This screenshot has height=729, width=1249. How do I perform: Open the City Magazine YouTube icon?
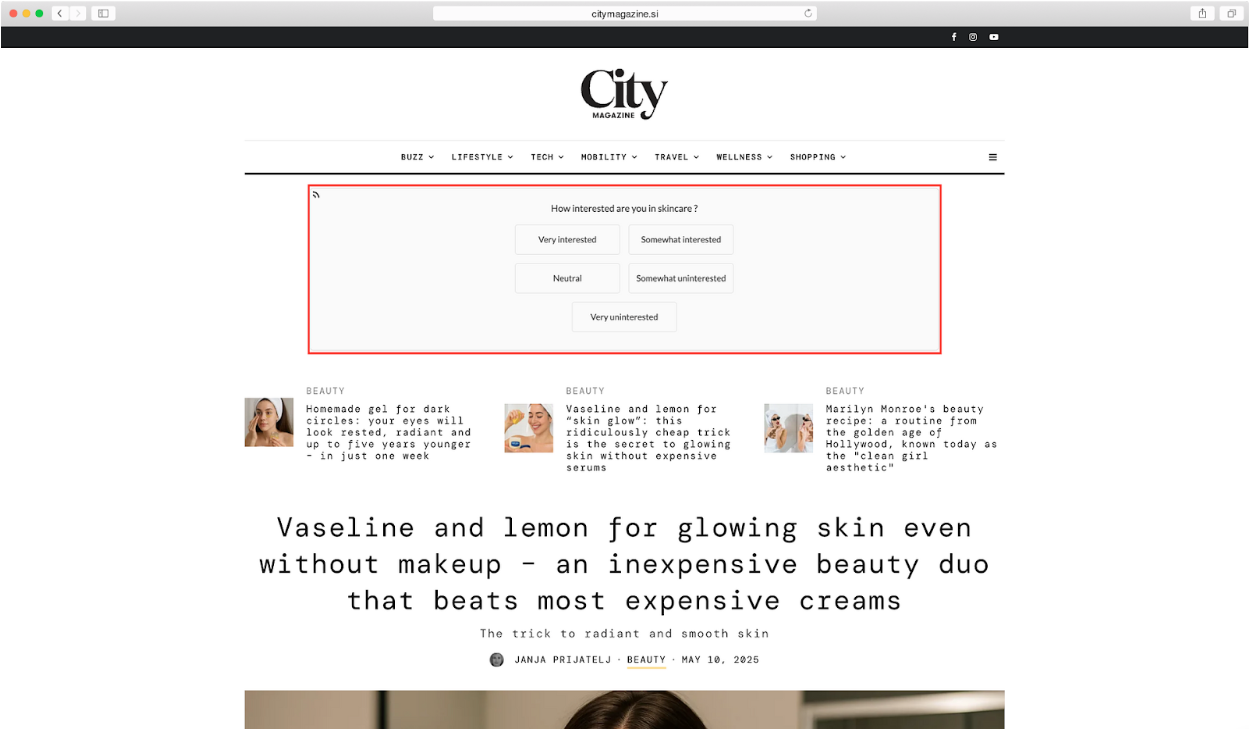[x=994, y=37]
